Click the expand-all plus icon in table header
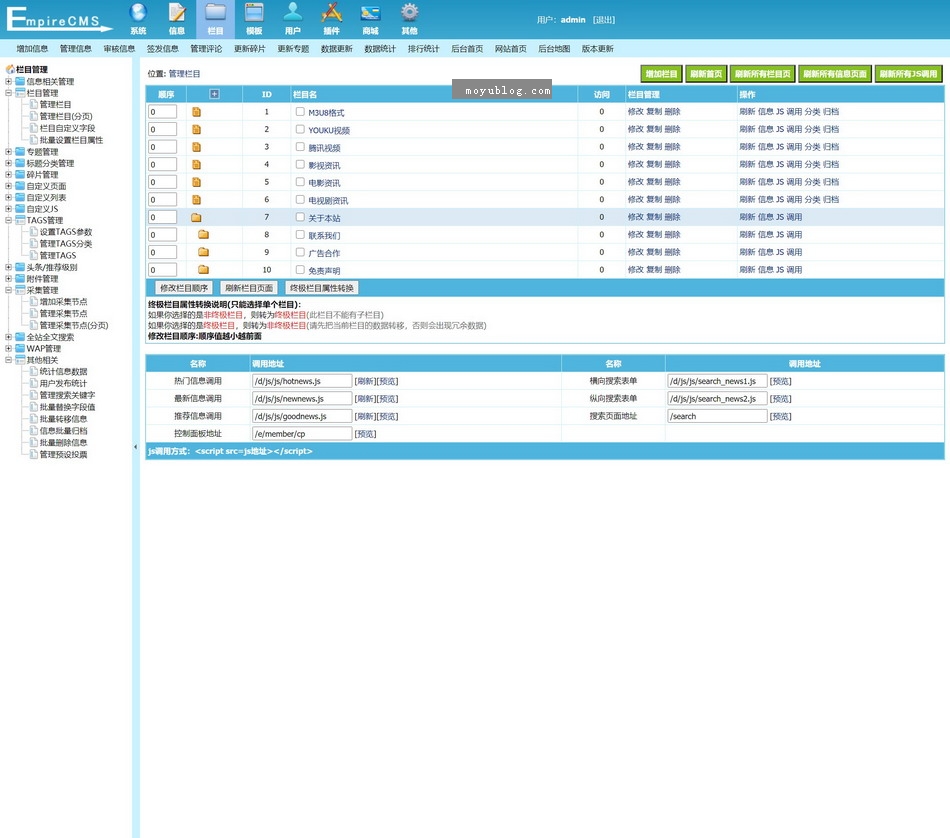Image resolution: width=950 pixels, height=838 pixels. [214, 94]
